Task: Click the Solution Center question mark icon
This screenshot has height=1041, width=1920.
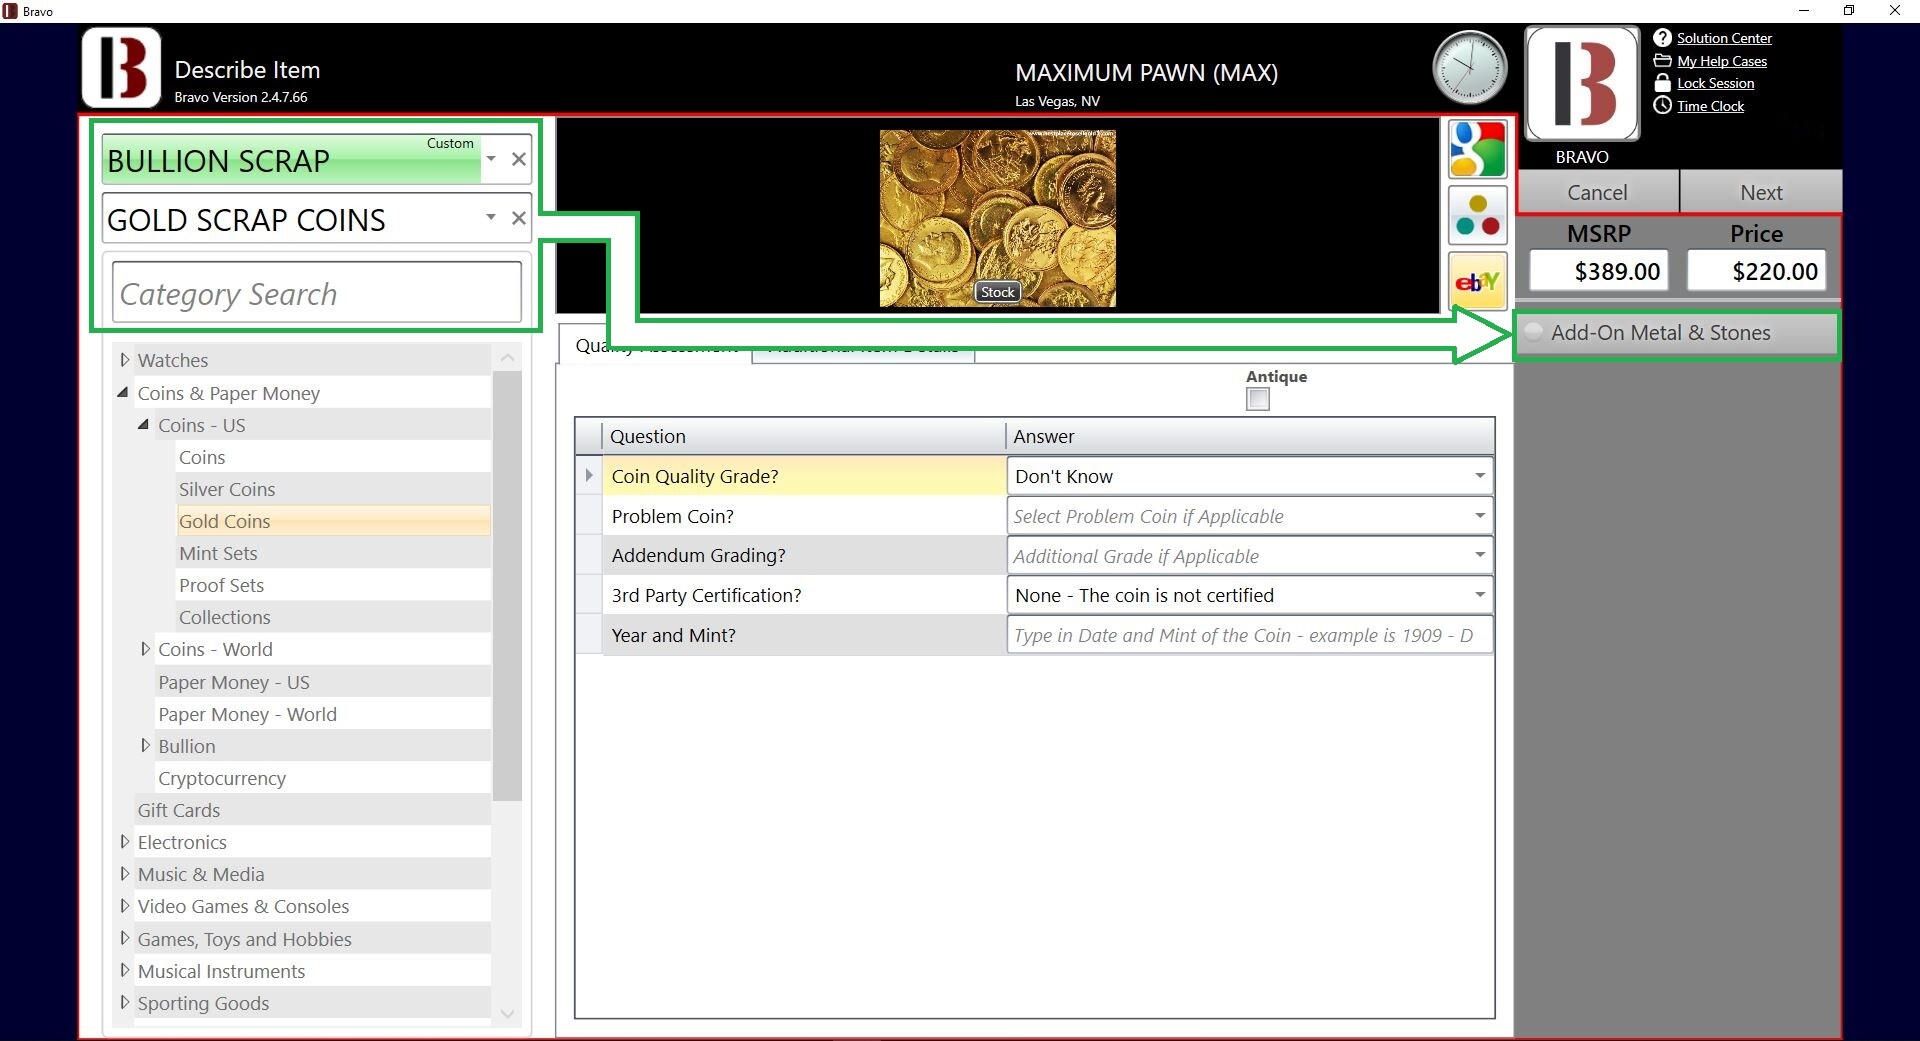Action: [x=1662, y=38]
